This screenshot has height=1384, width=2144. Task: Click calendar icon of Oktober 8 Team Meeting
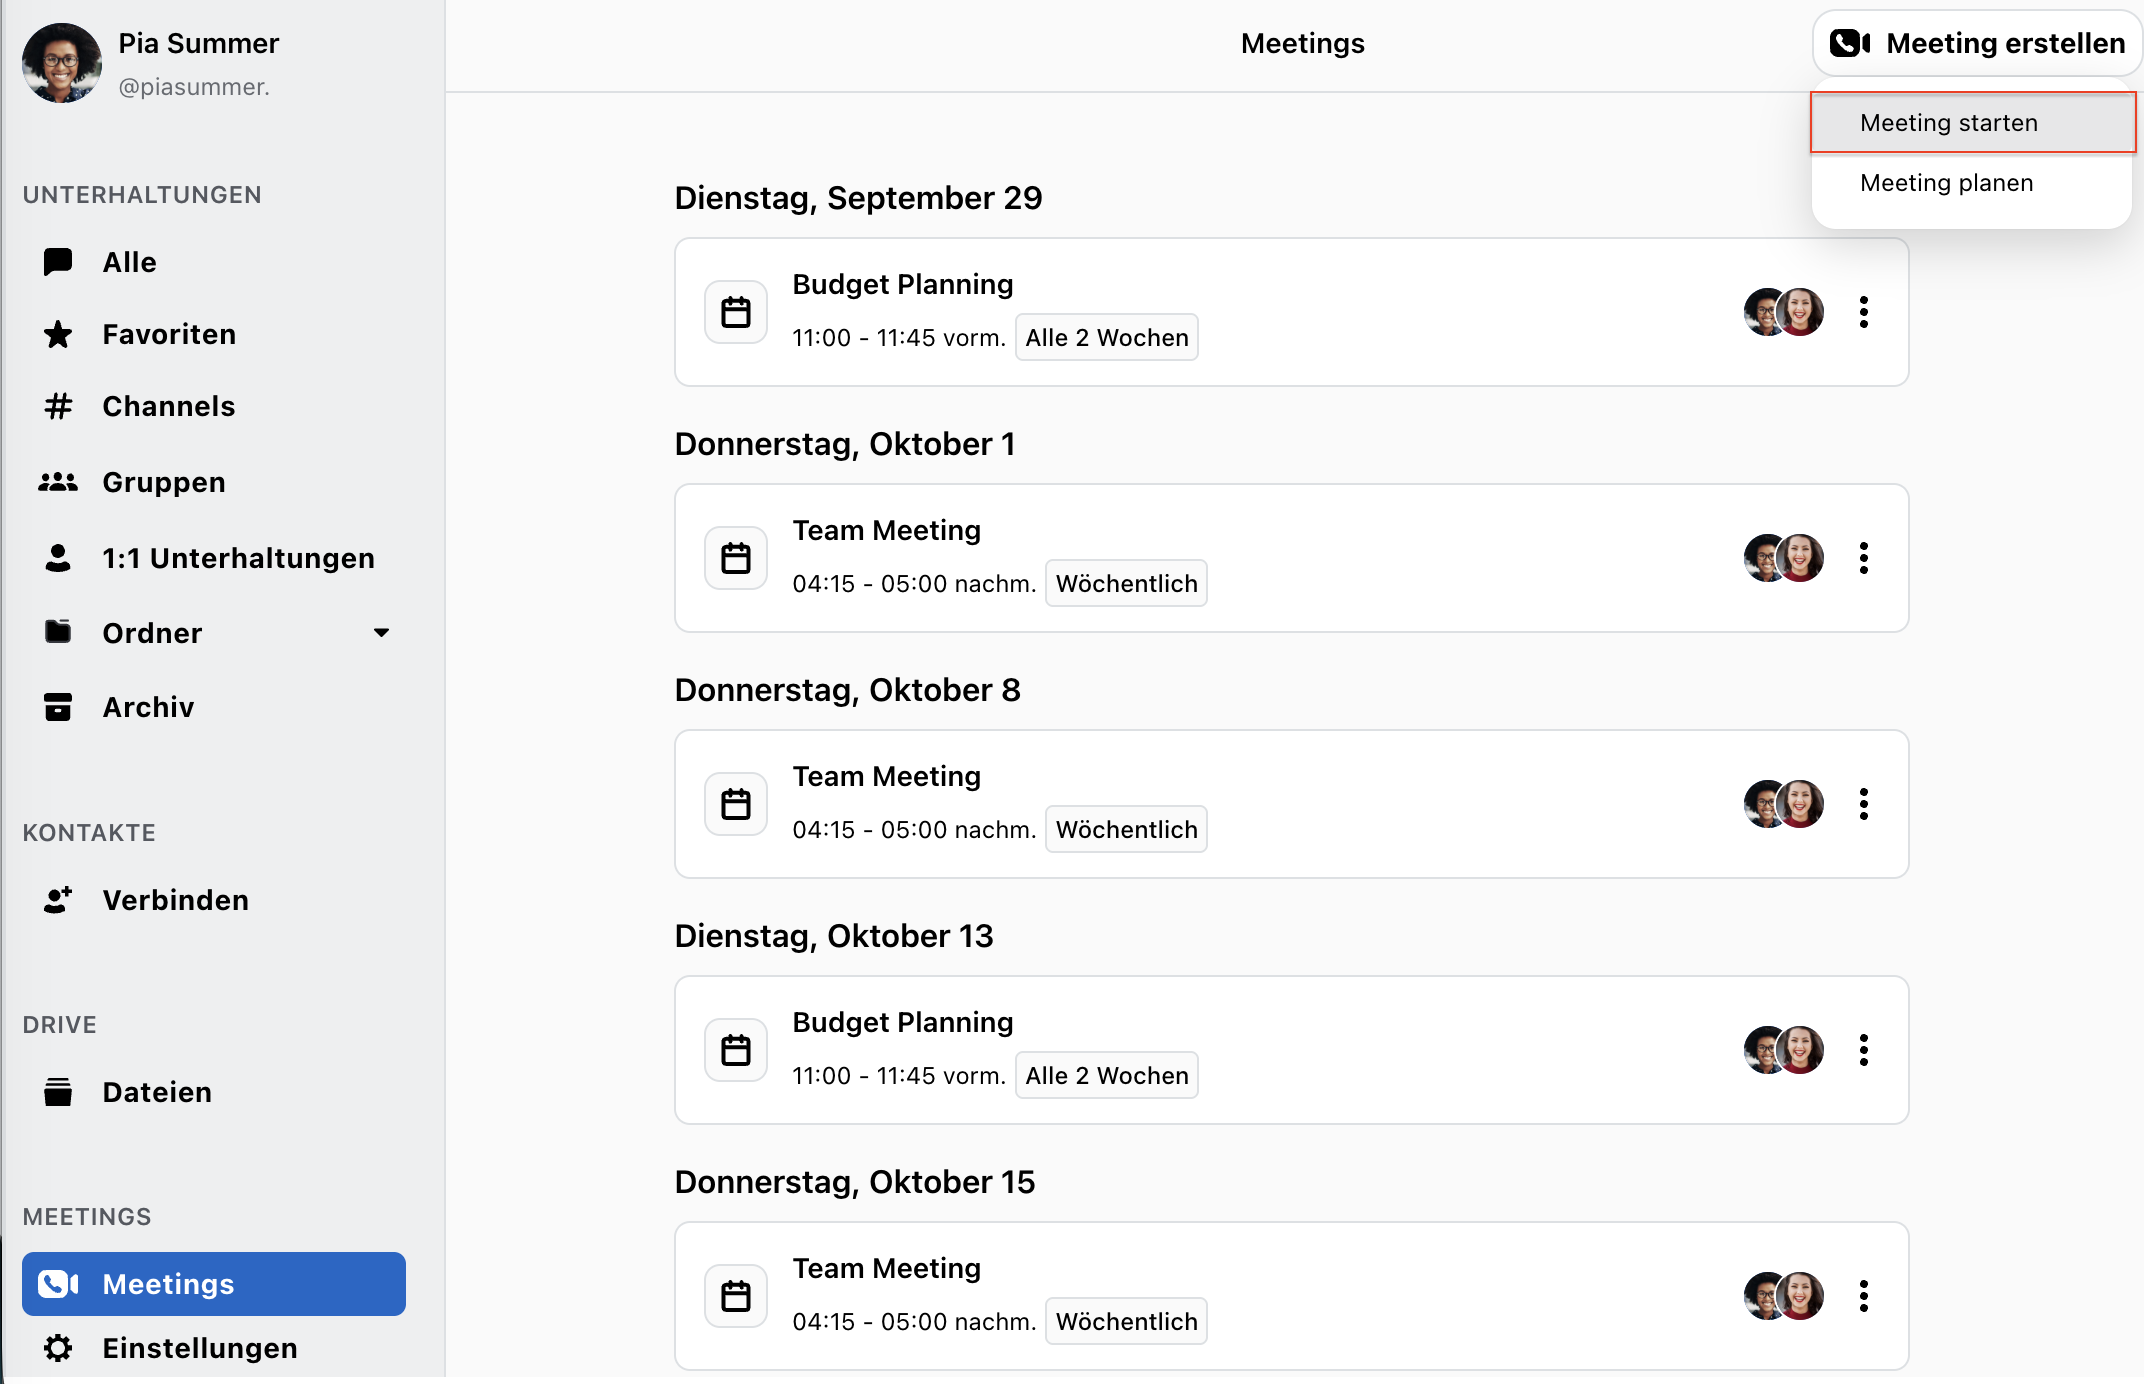736,804
